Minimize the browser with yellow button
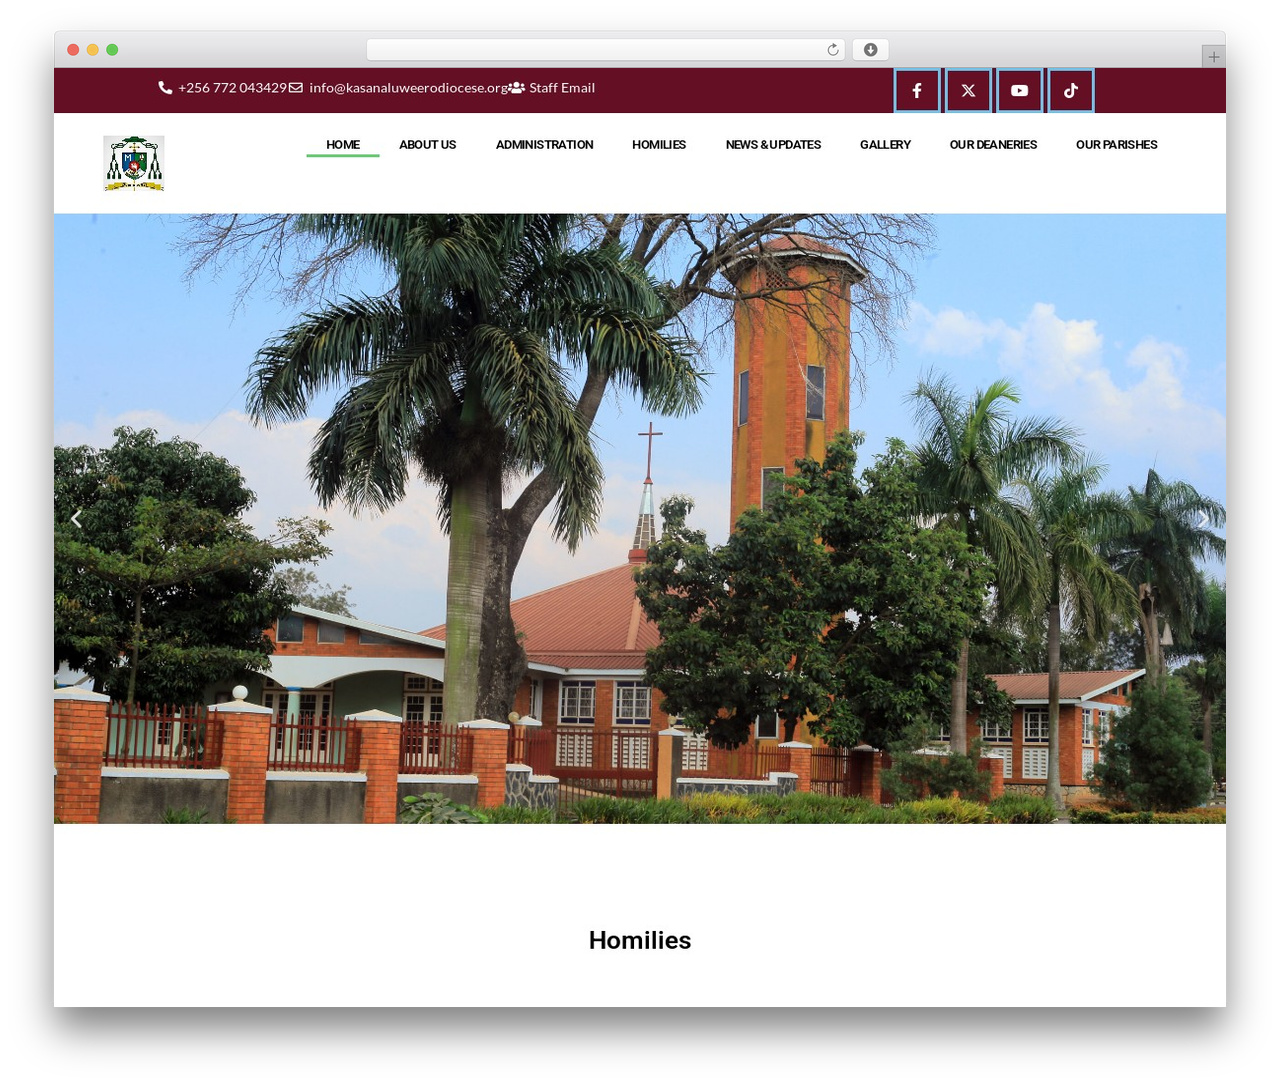This screenshot has height=1084, width=1280. [93, 50]
